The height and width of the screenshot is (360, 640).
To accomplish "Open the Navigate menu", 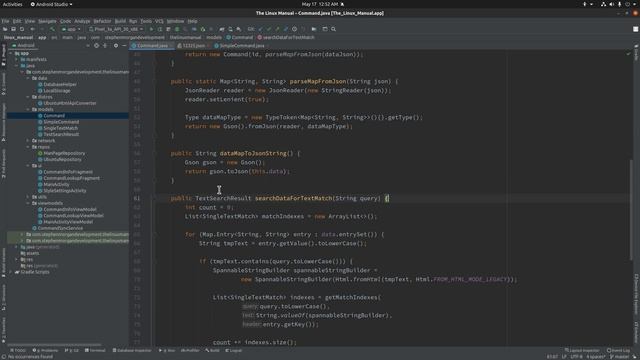I will (x=47, y=21).
